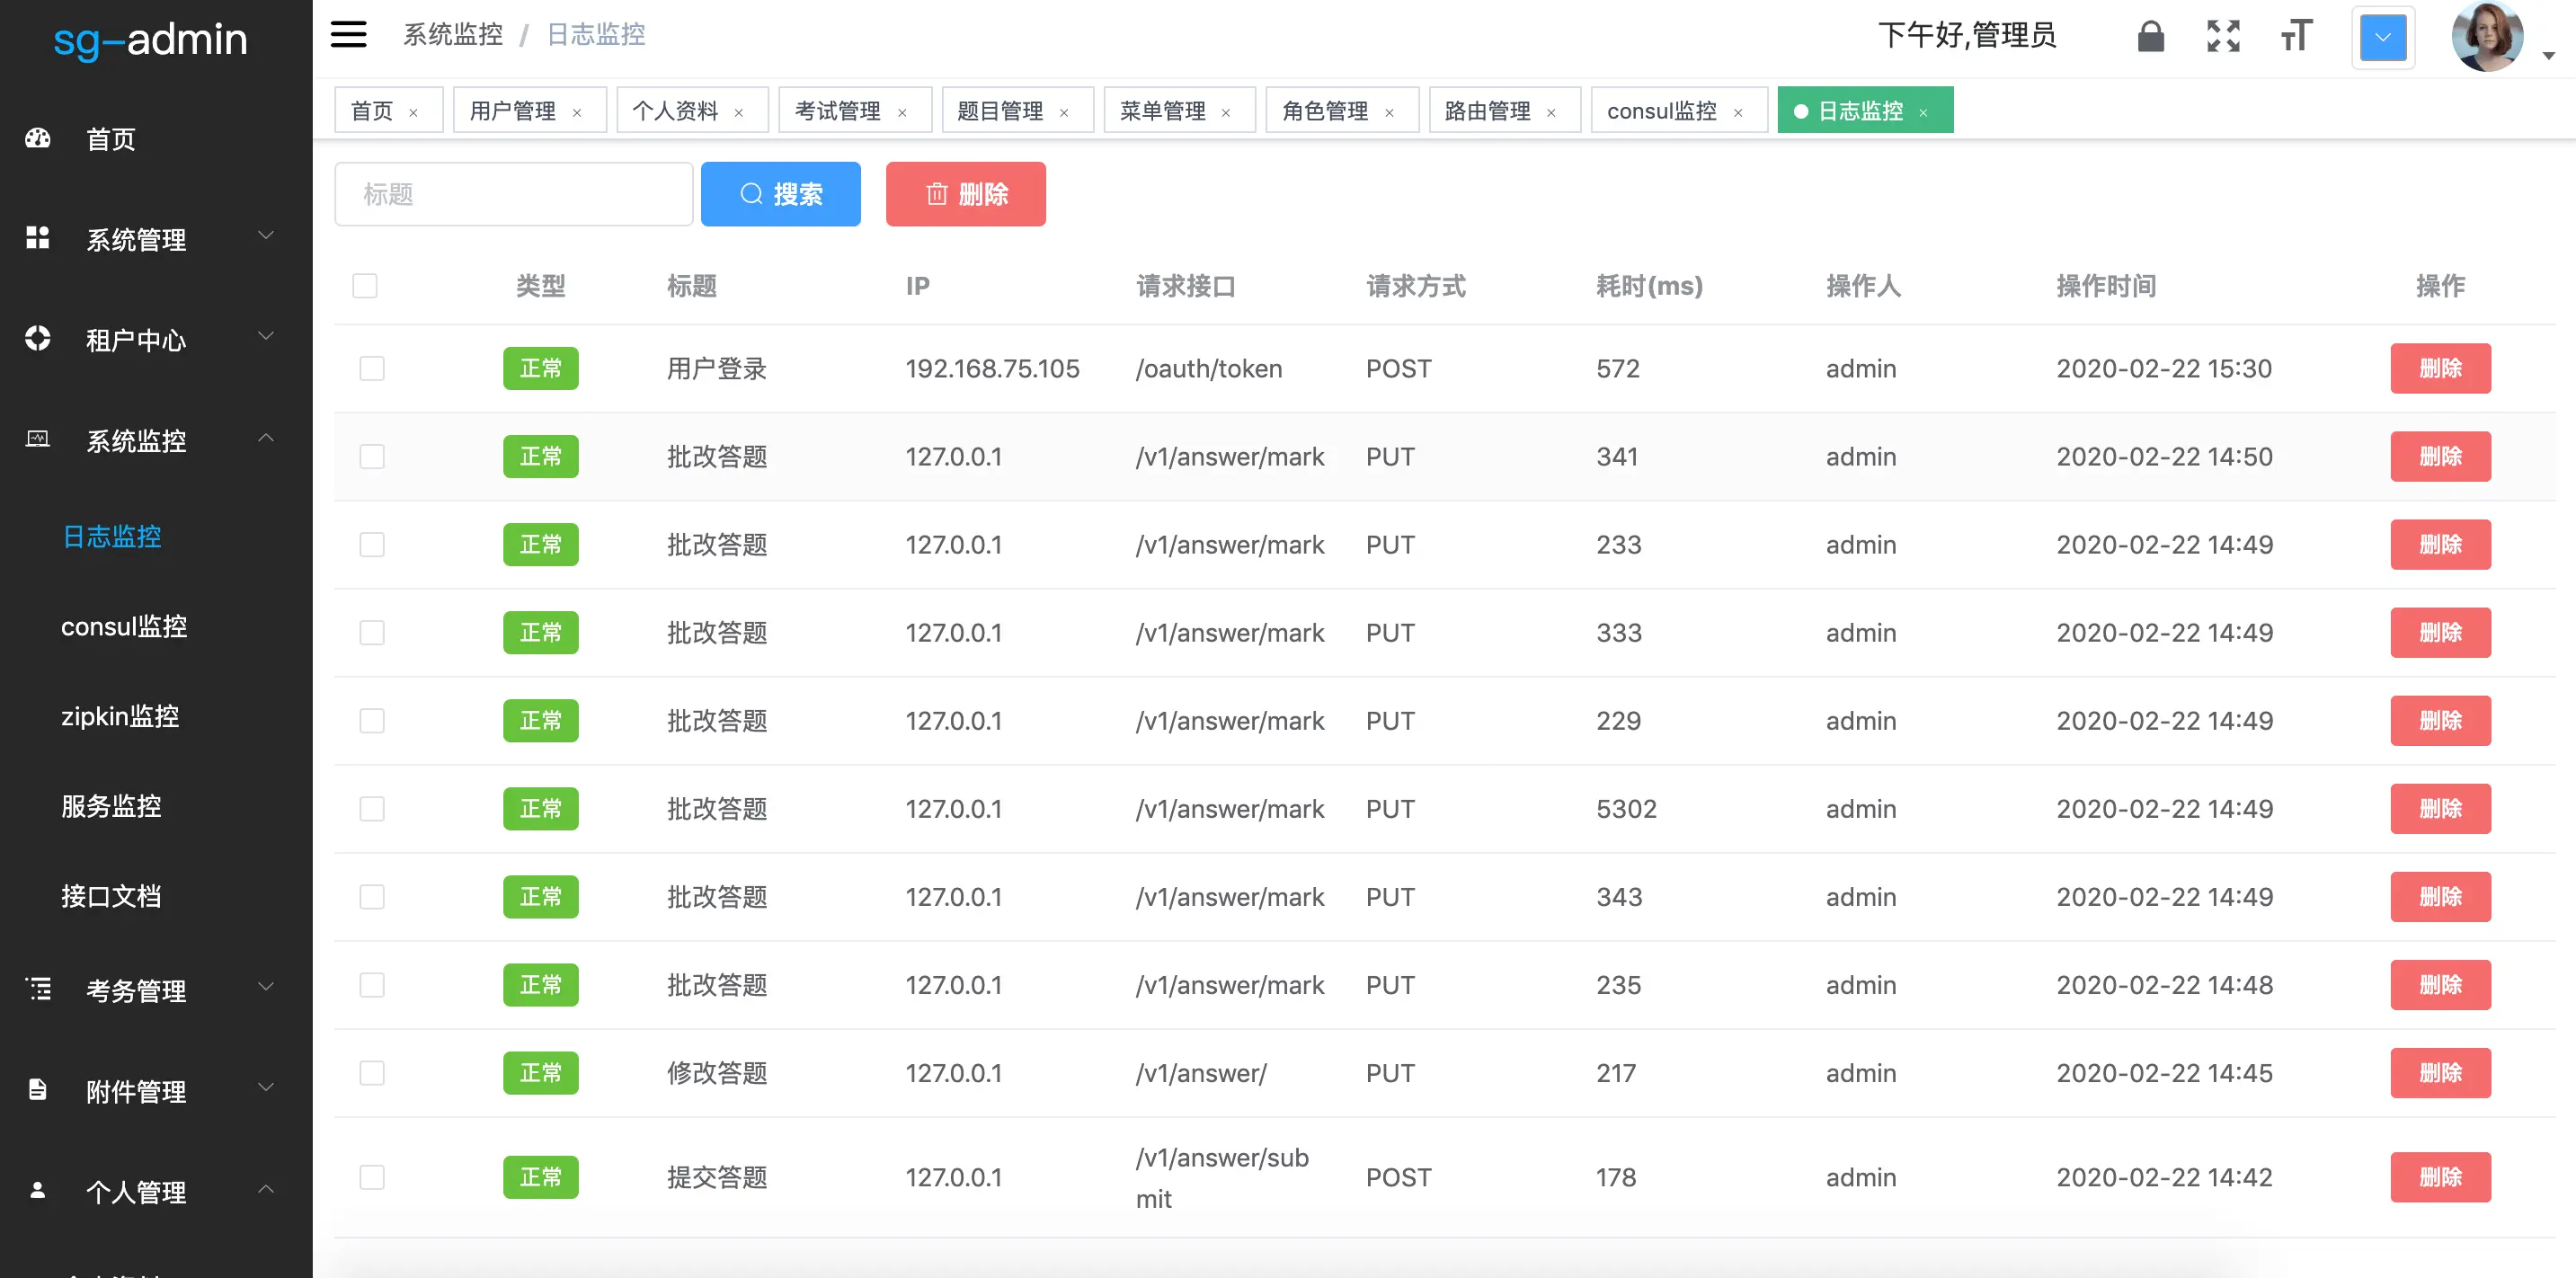
Task: Check the select-all checkbox in the table header
Action: 365,286
